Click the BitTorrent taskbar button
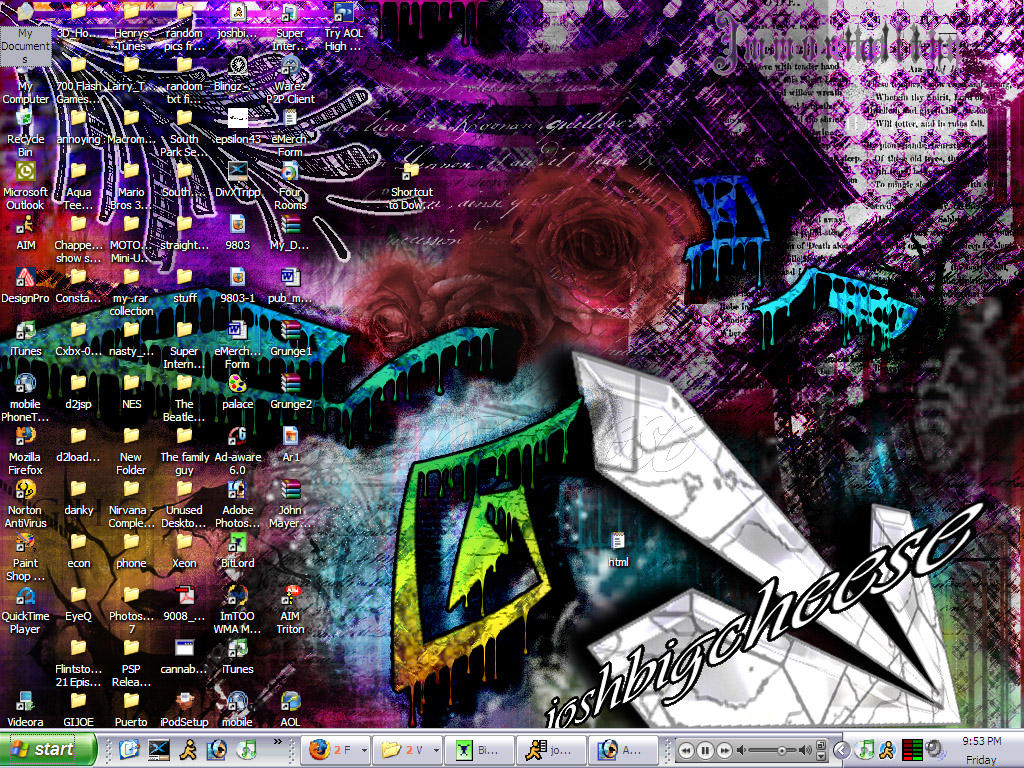The width and height of the screenshot is (1024, 768). click(477, 749)
